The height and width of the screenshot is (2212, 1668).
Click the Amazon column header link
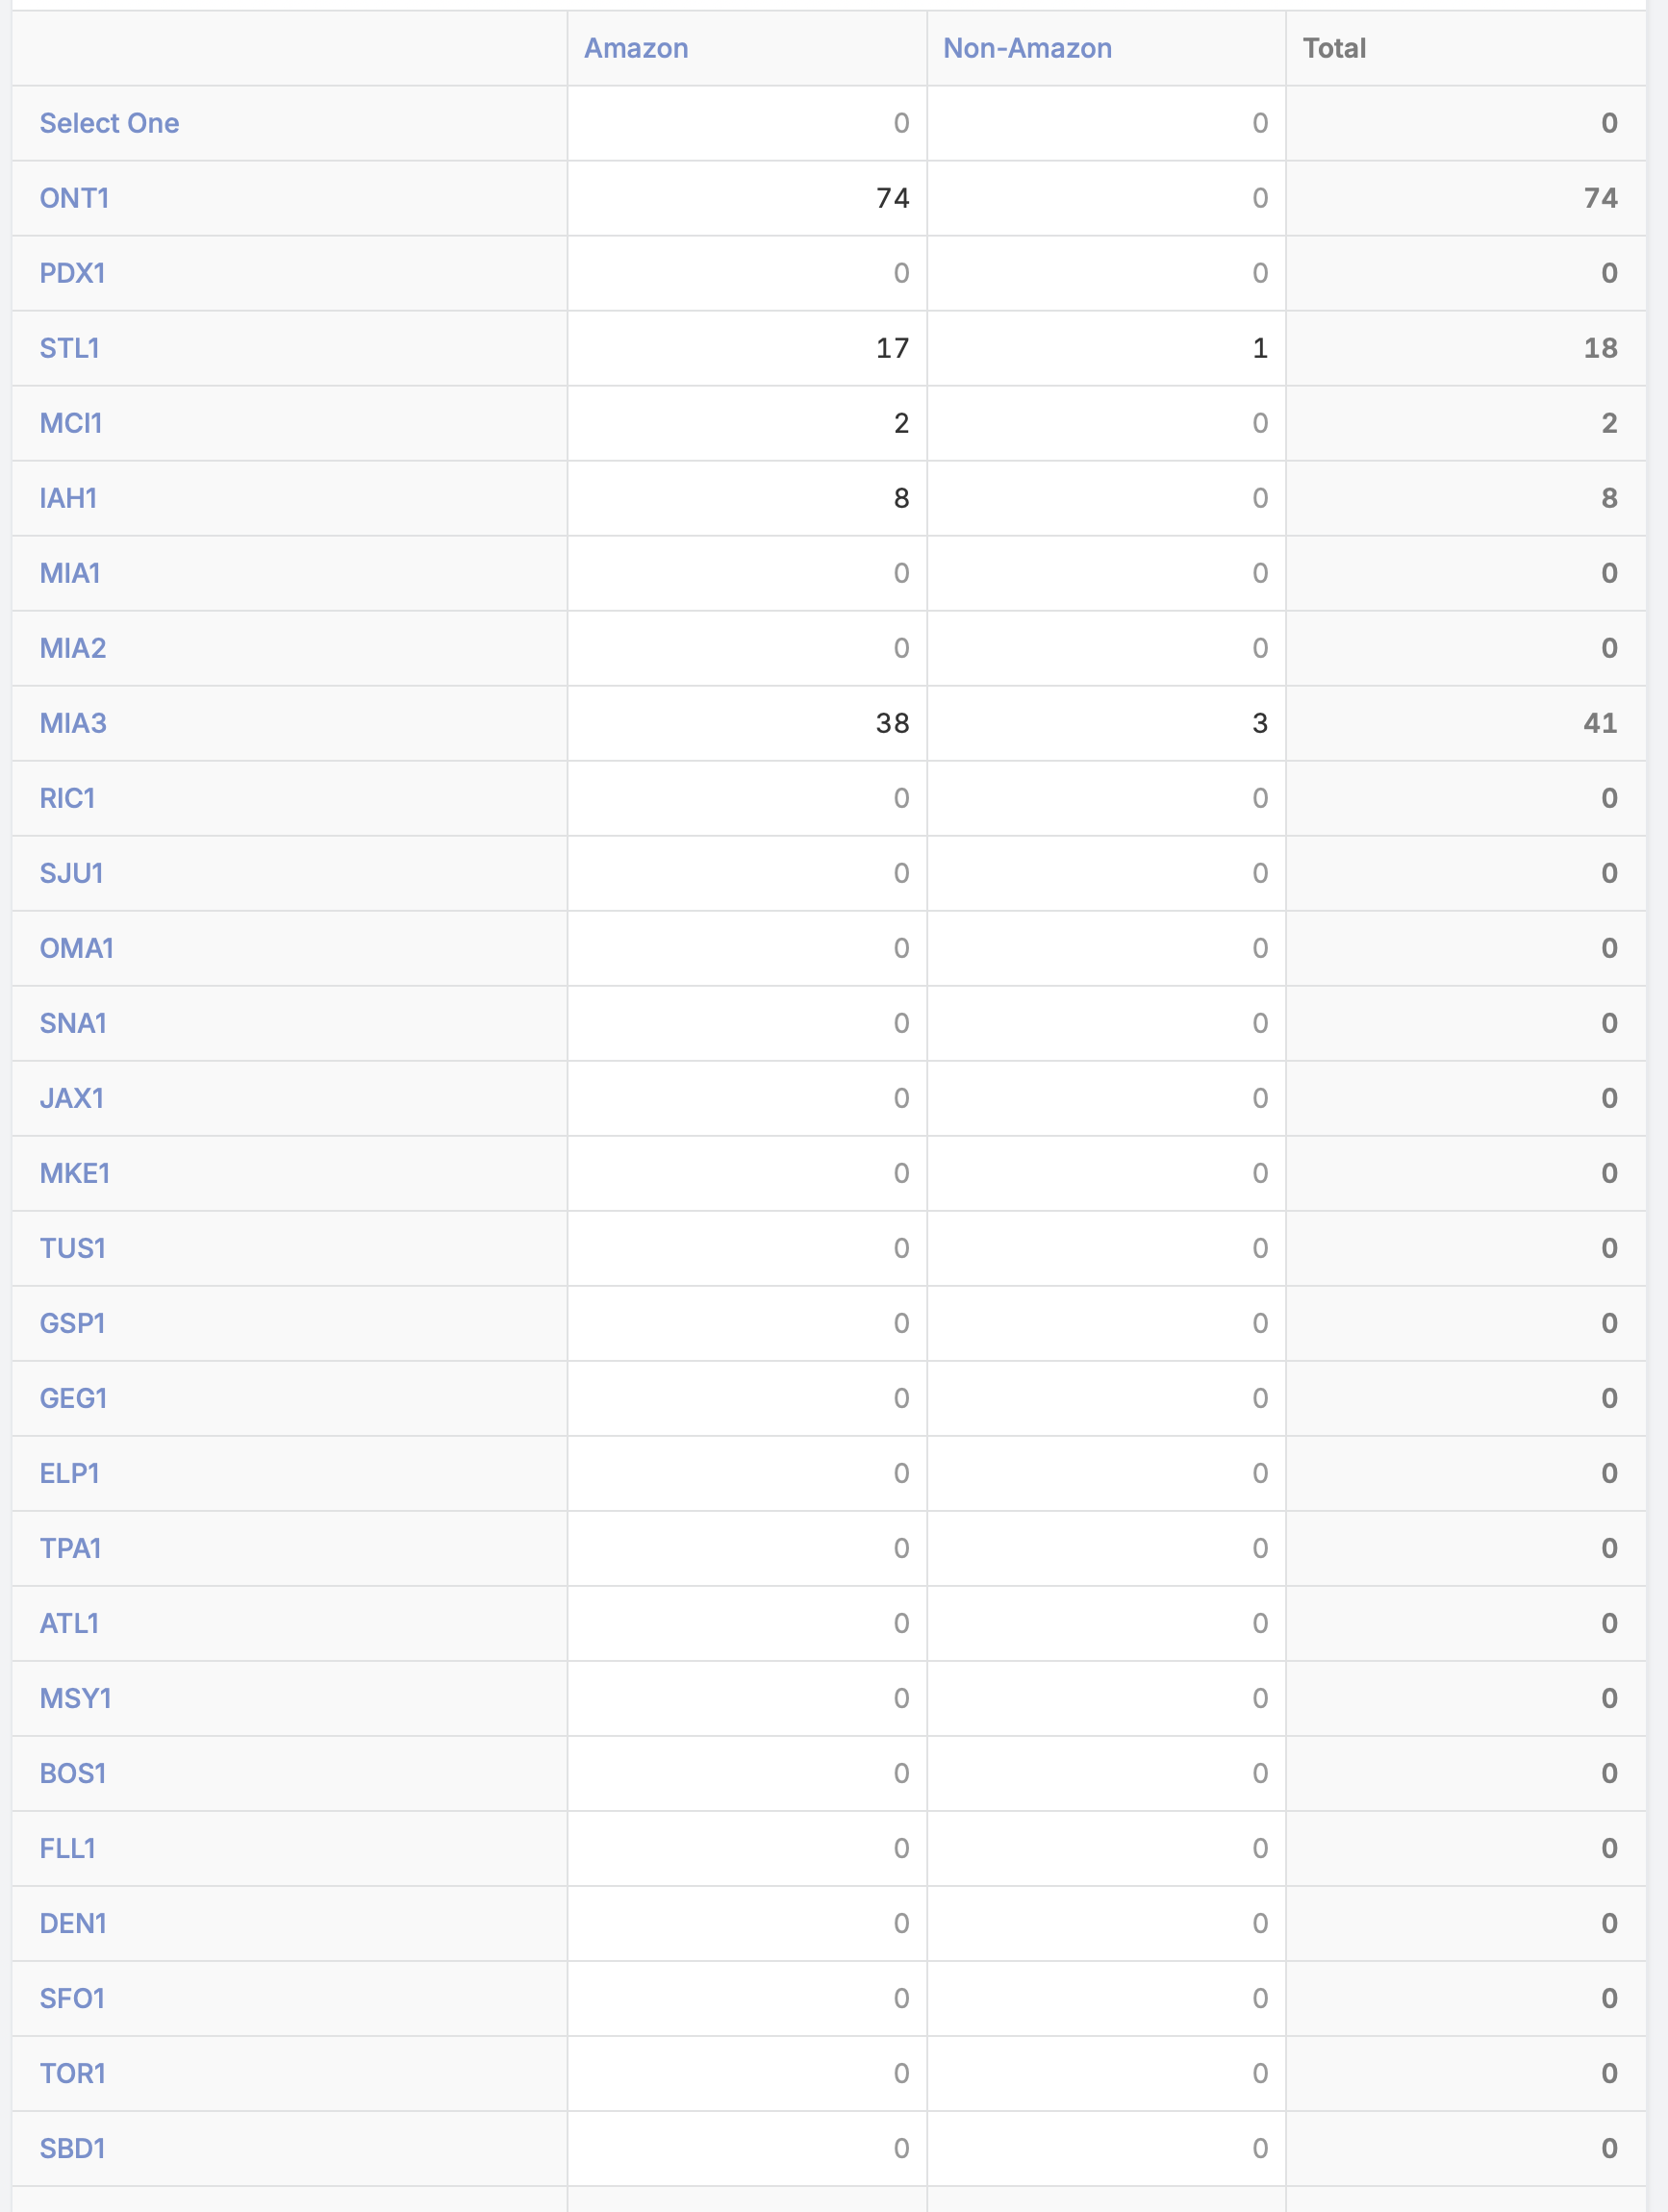636,48
